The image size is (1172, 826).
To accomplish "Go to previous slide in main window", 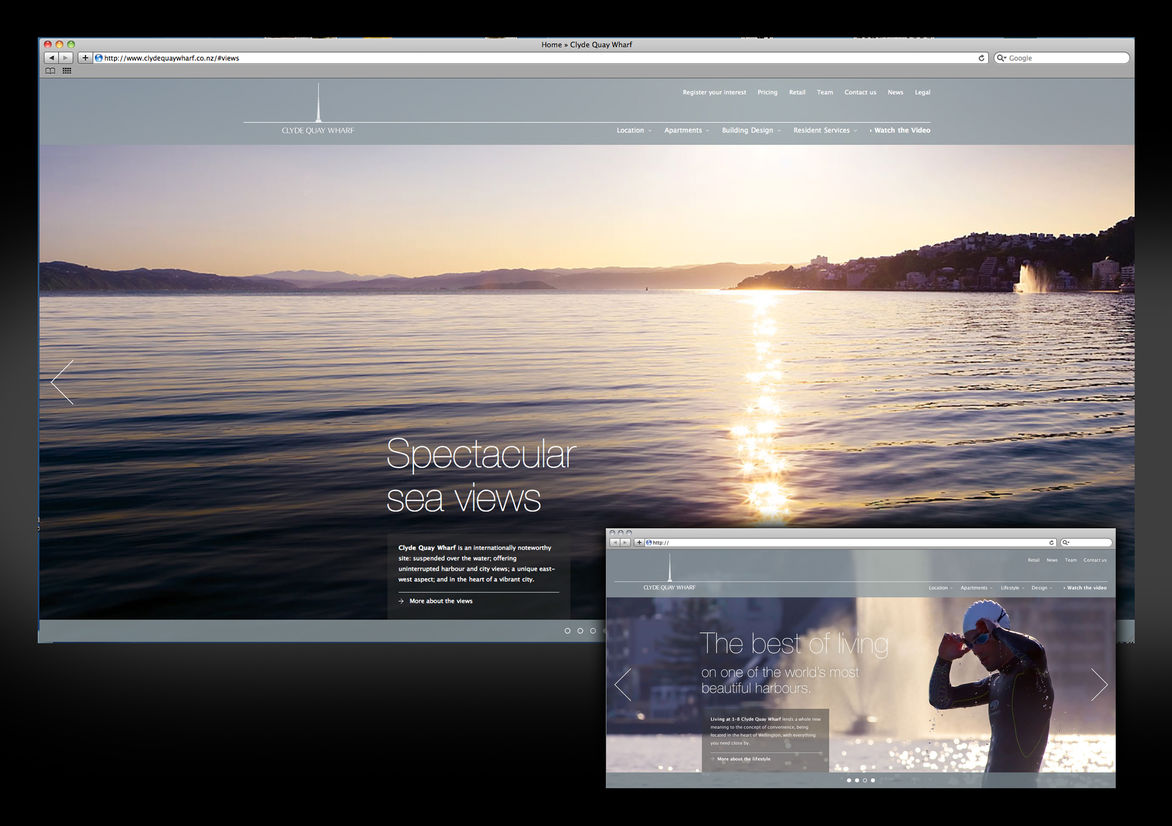I will click(x=62, y=382).
